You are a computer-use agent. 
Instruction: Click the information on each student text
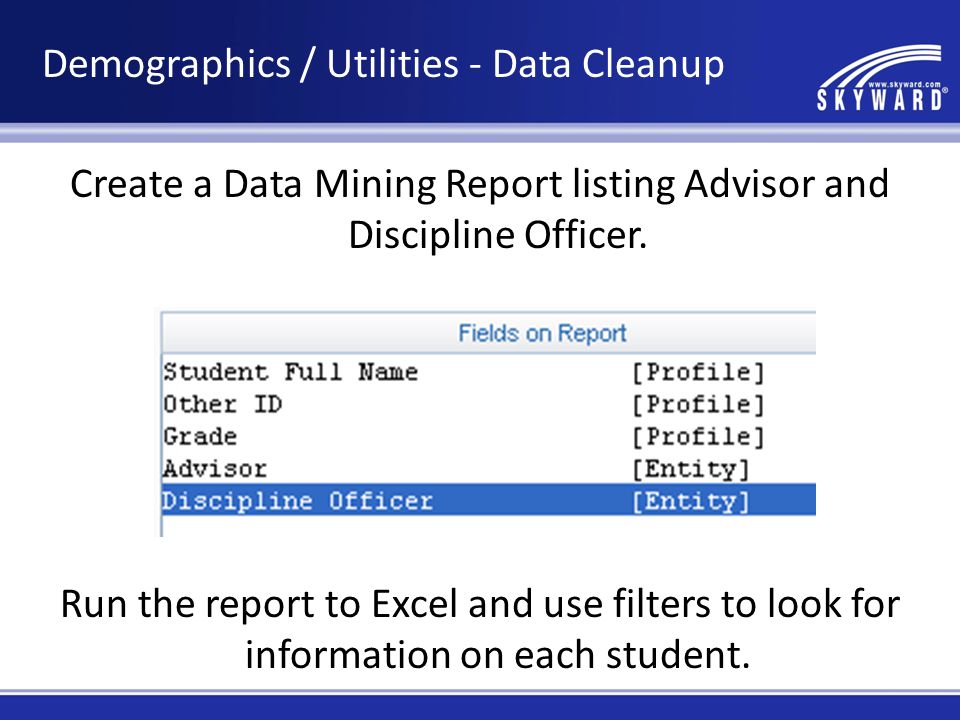(x=498, y=654)
